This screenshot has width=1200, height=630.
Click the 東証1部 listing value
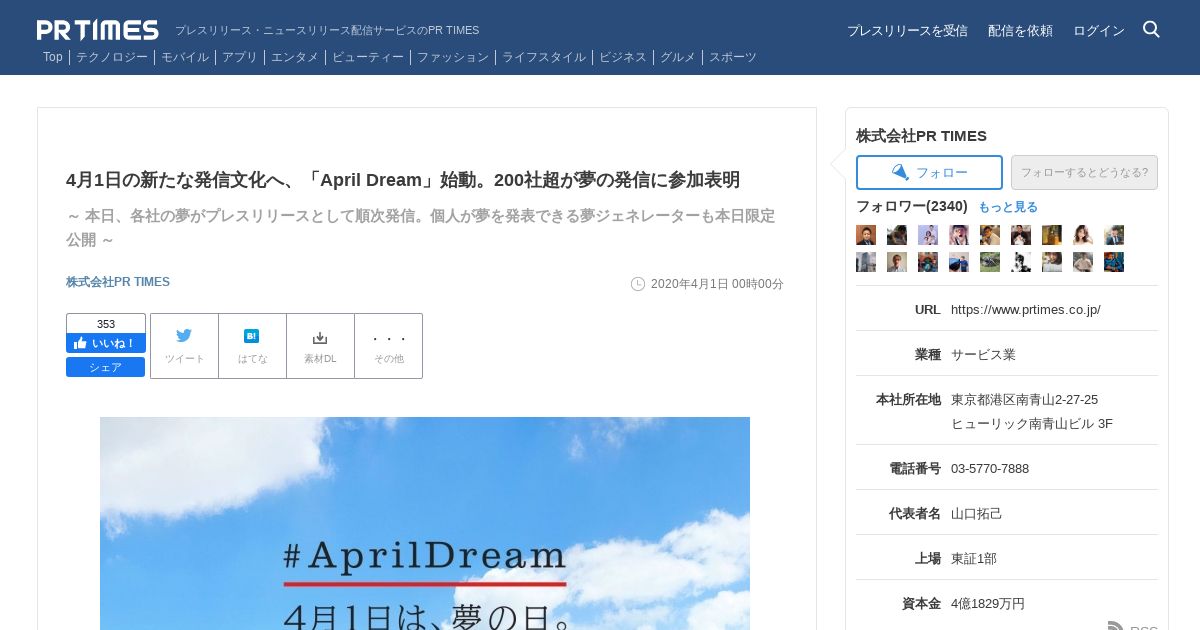point(974,558)
